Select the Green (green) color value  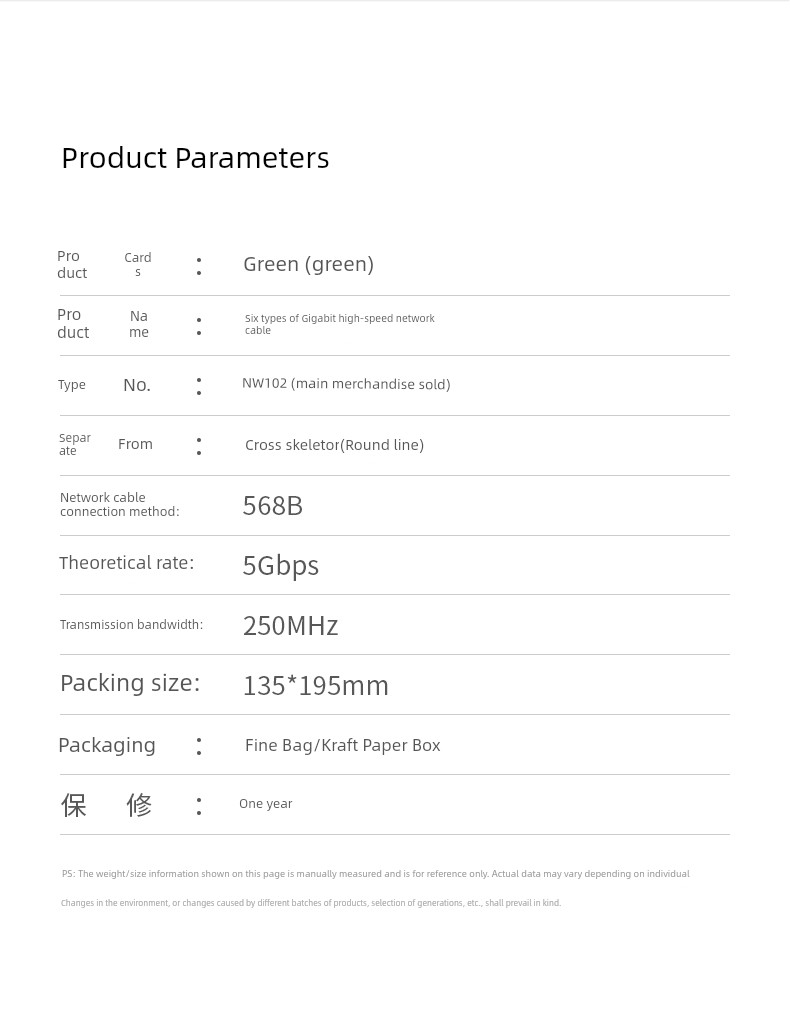point(309,264)
